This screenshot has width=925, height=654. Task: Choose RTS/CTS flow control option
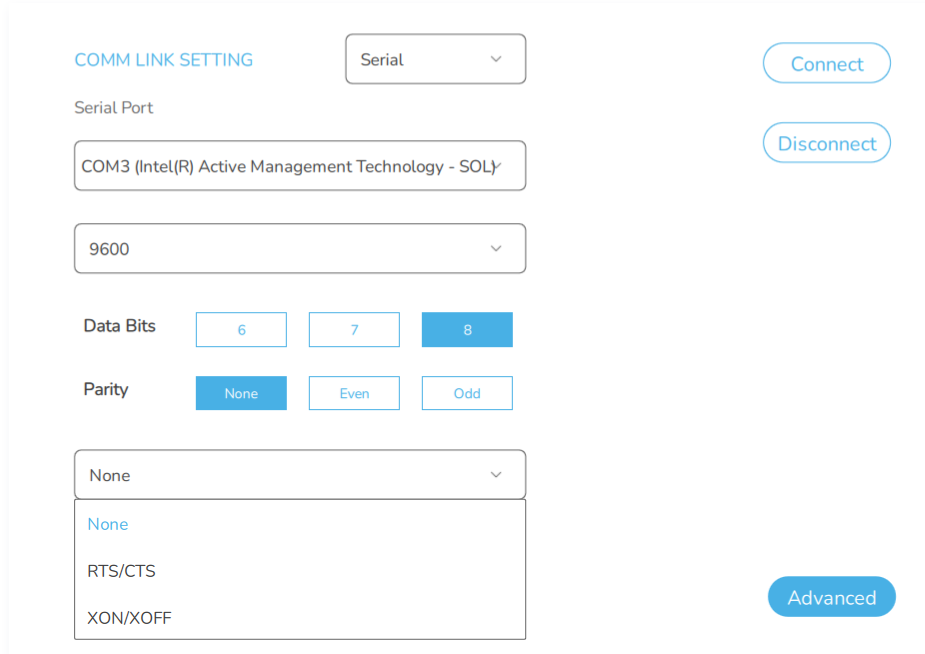(121, 571)
